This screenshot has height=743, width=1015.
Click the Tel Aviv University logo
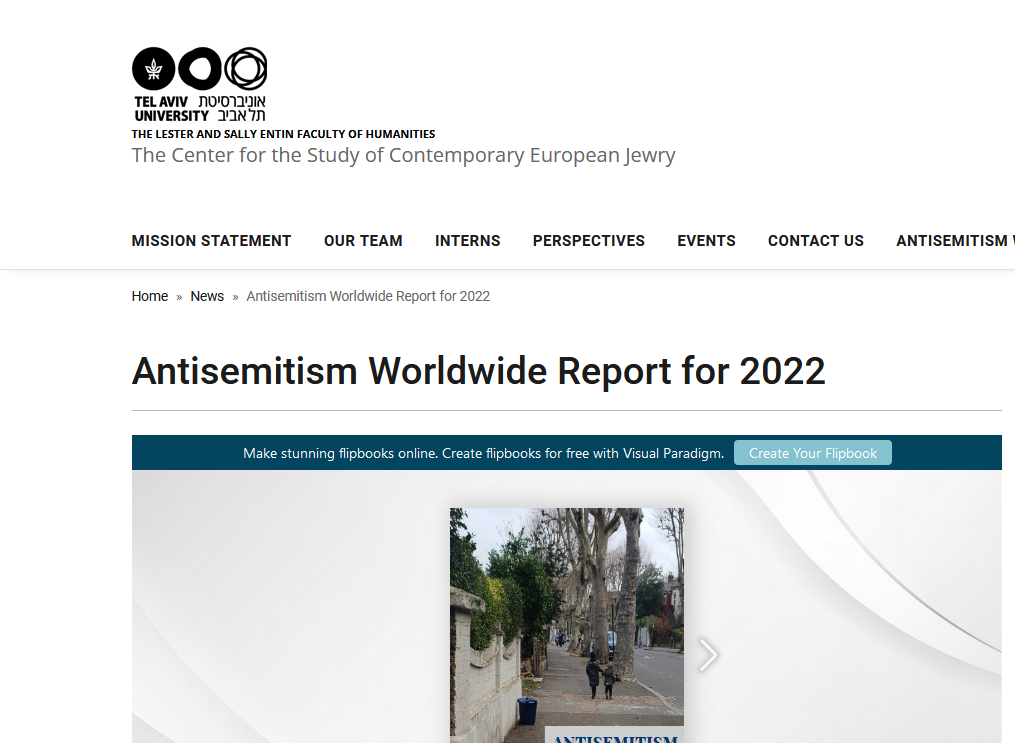pos(199,84)
